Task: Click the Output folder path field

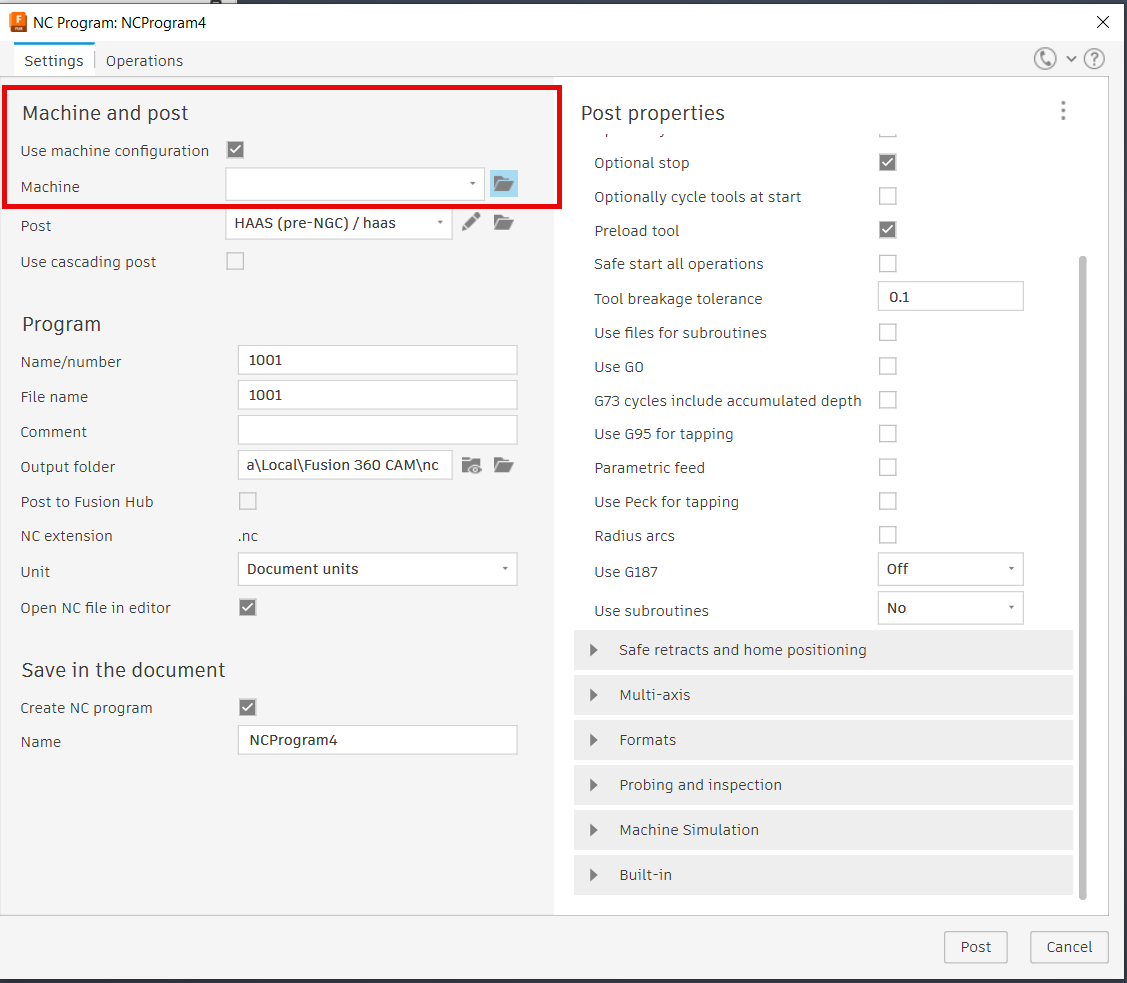Action: tap(345, 465)
